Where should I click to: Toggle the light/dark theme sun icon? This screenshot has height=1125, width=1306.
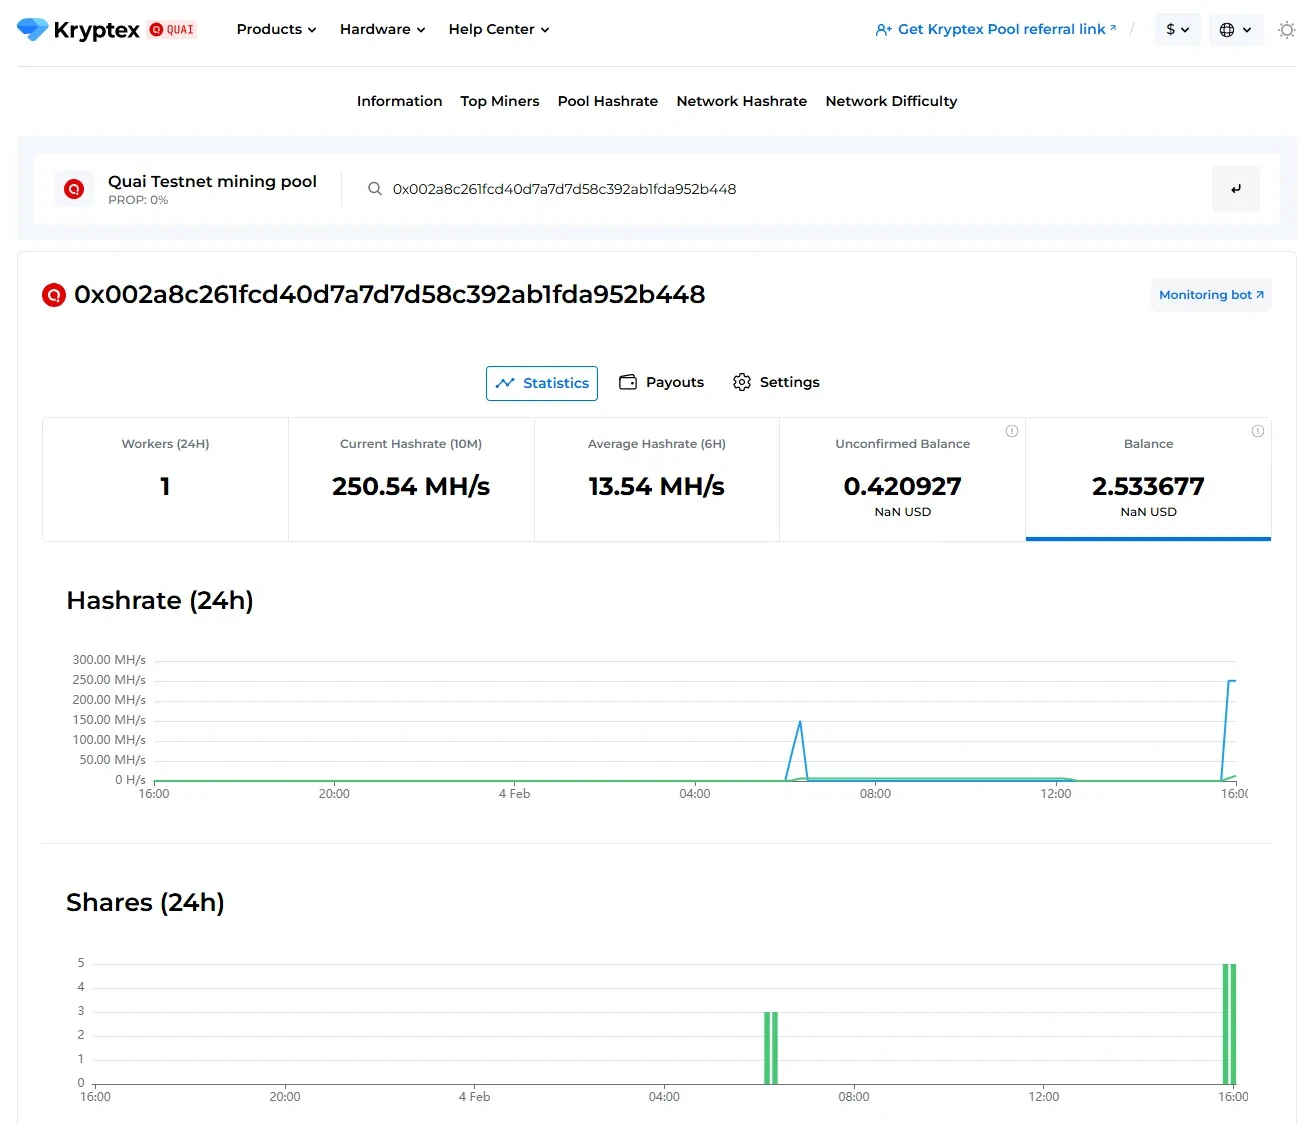point(1286,30)
